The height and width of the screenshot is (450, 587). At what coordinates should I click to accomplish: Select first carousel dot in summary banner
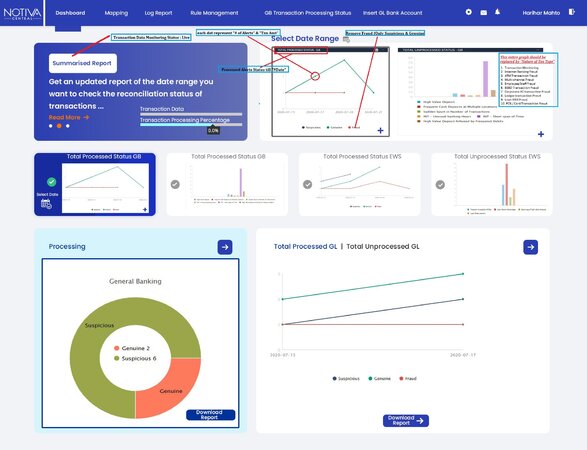click(x=51, y=126)
